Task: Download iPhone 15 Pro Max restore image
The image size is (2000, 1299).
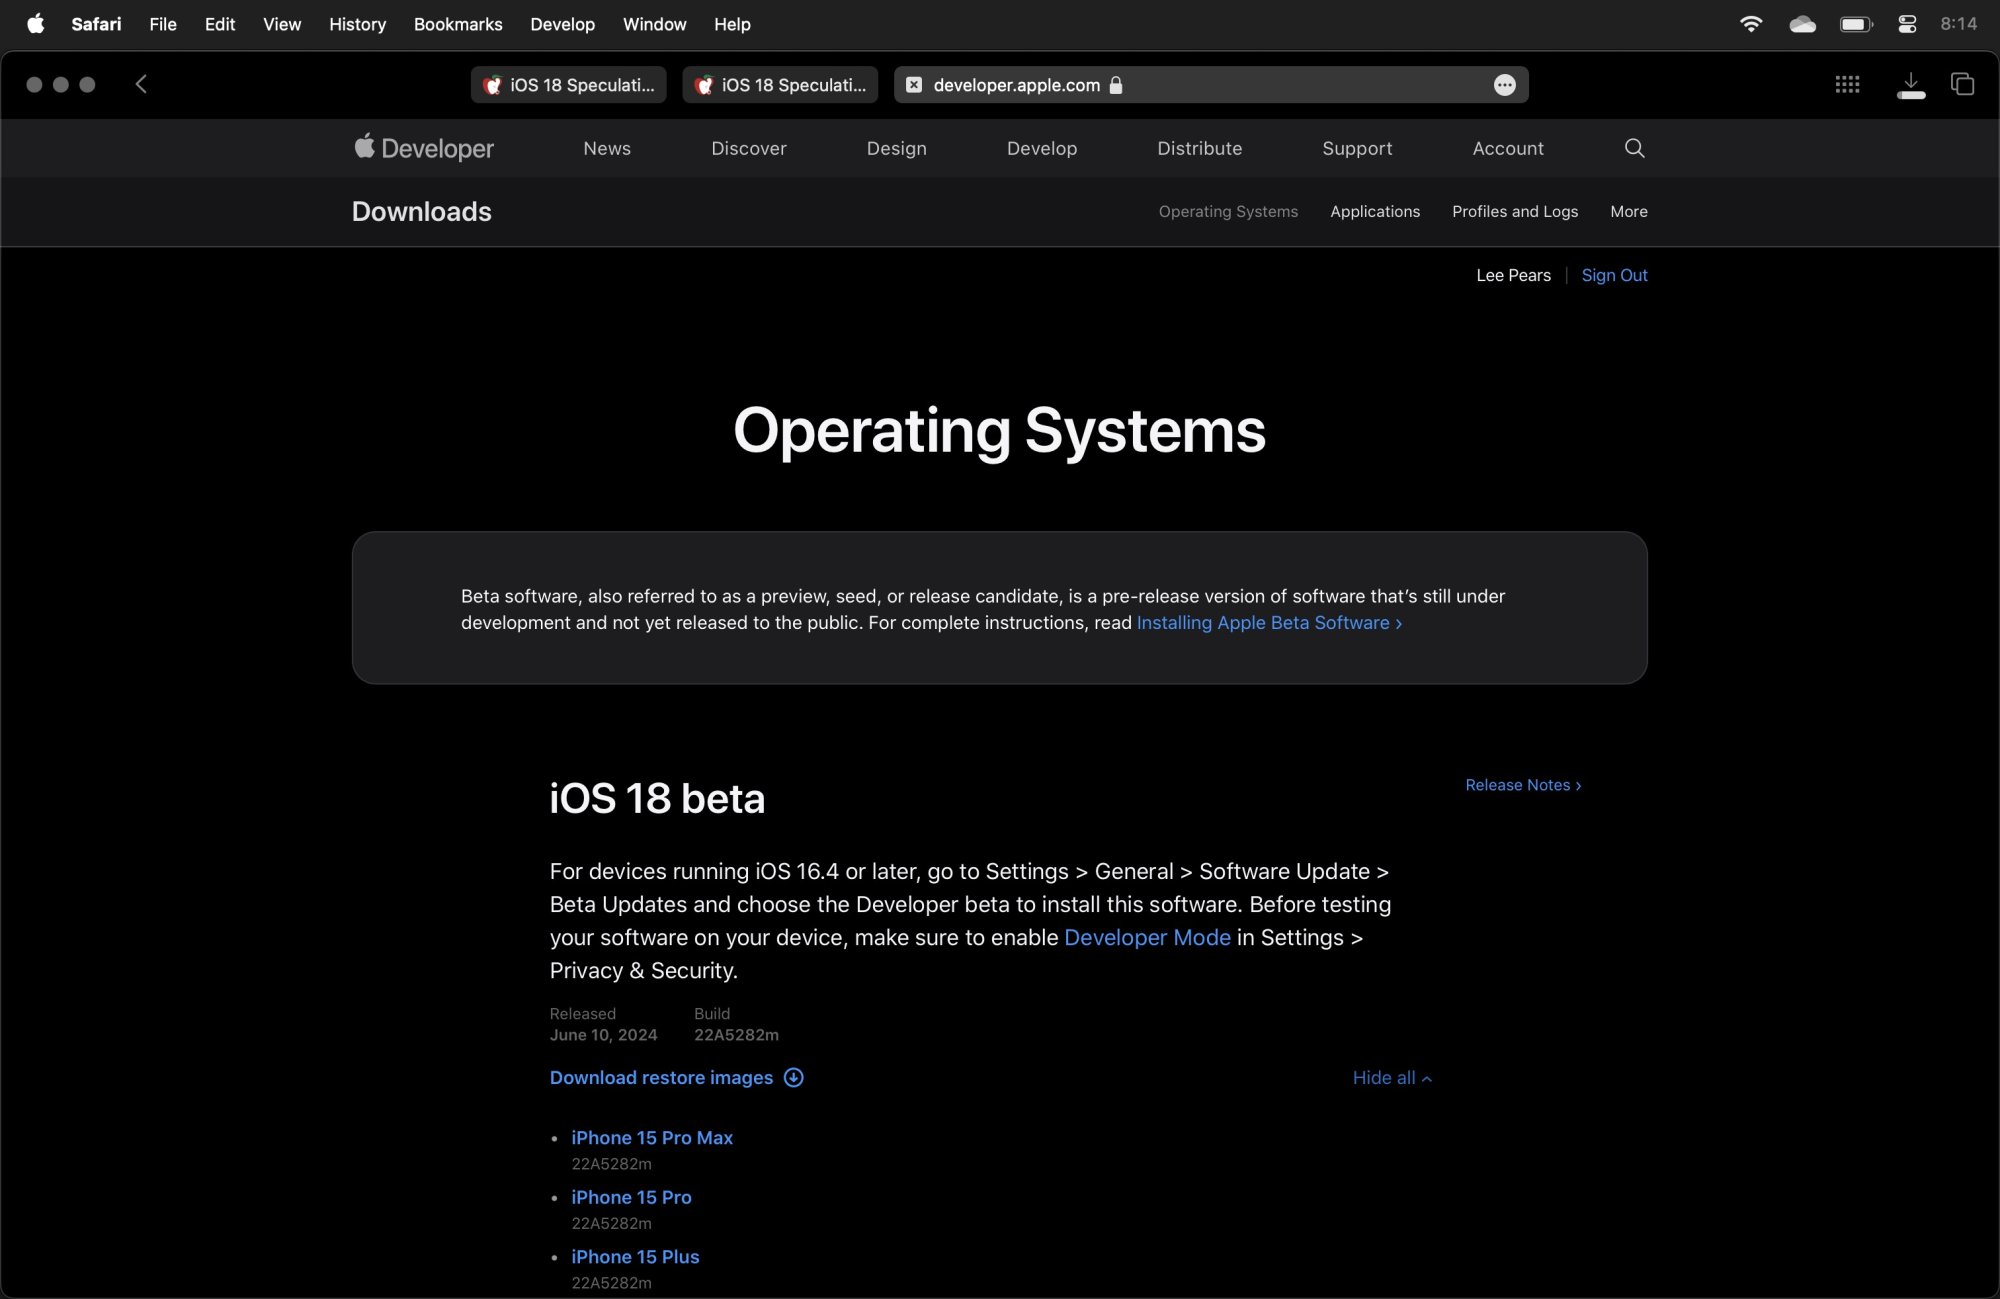Action: point(652,1137)
